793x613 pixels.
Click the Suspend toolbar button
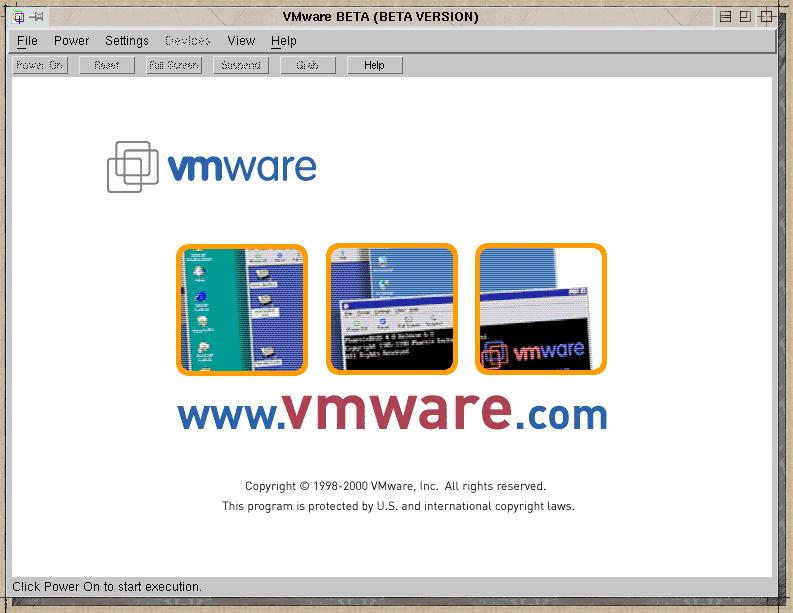coord(241,65)
